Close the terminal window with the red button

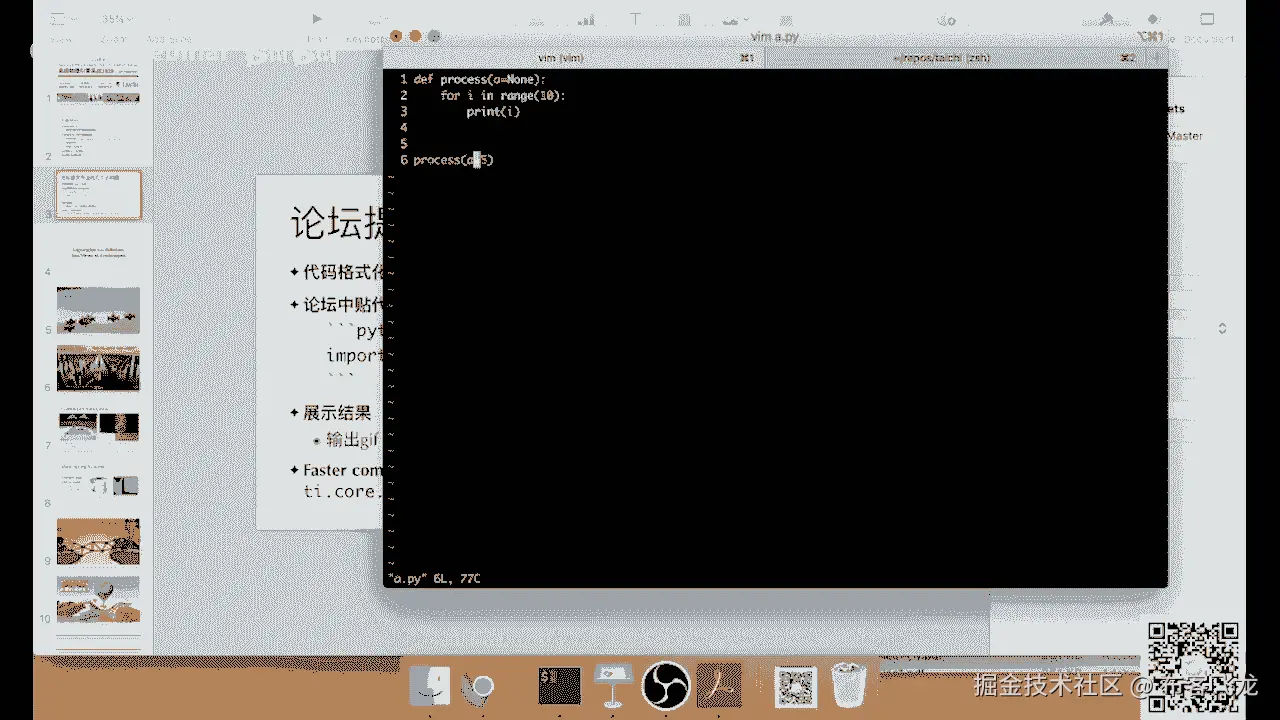pos(397,36)
